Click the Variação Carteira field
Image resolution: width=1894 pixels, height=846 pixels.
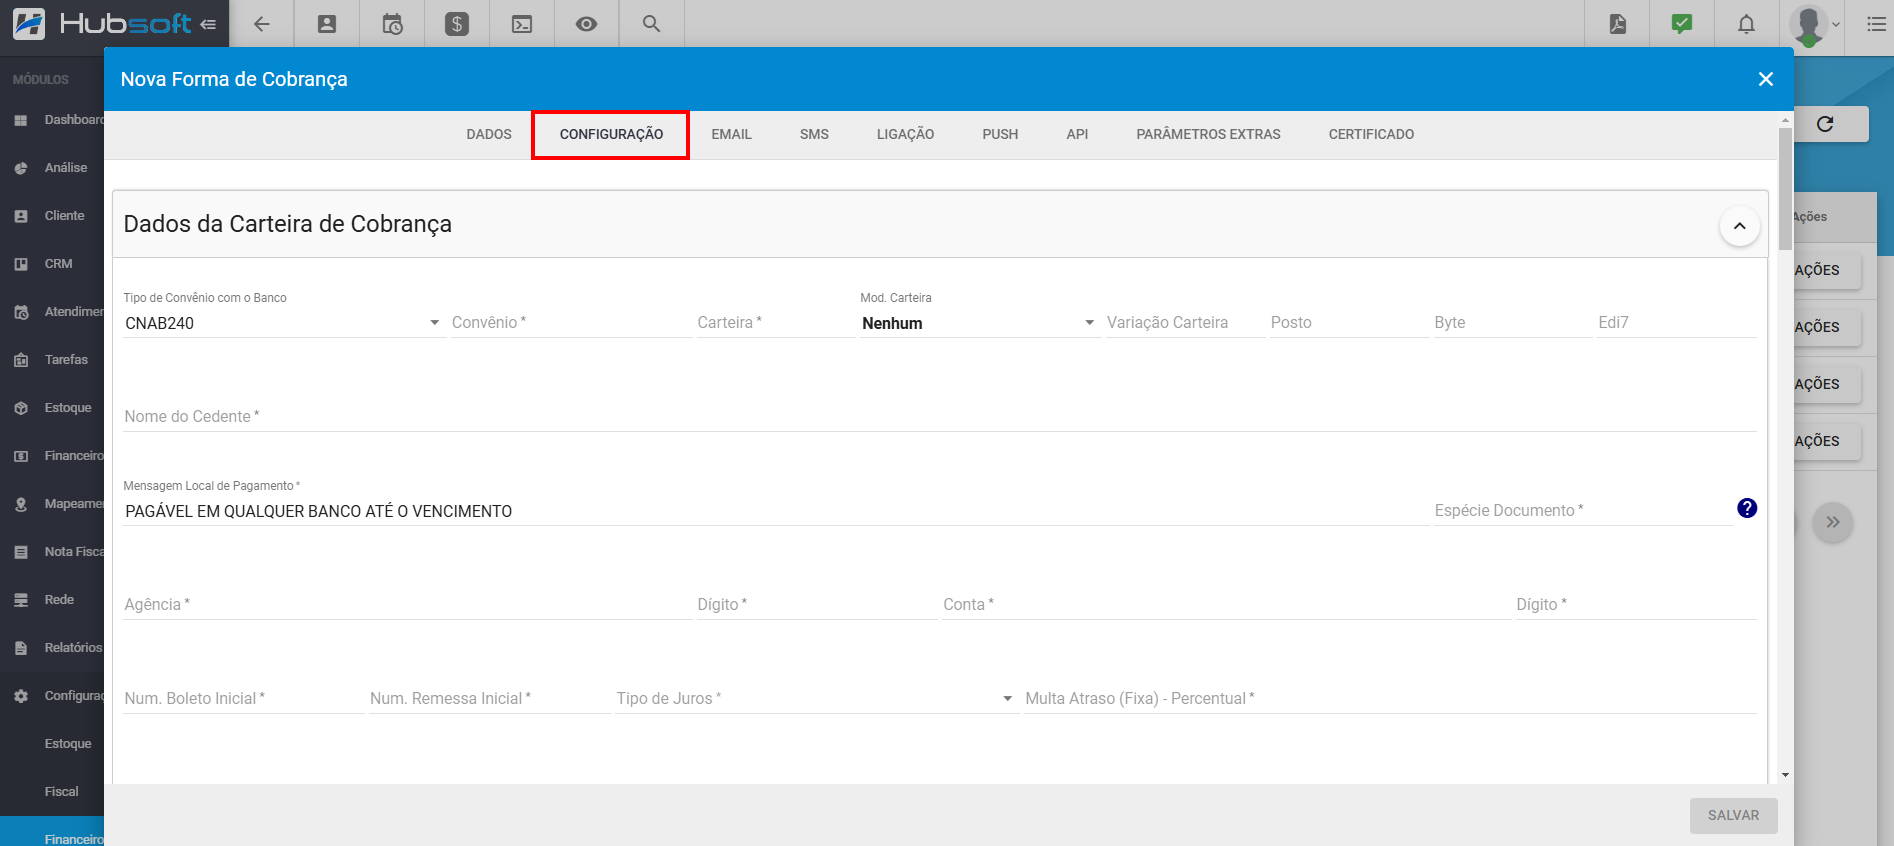pyautogui.click(x=1185, y=323)
